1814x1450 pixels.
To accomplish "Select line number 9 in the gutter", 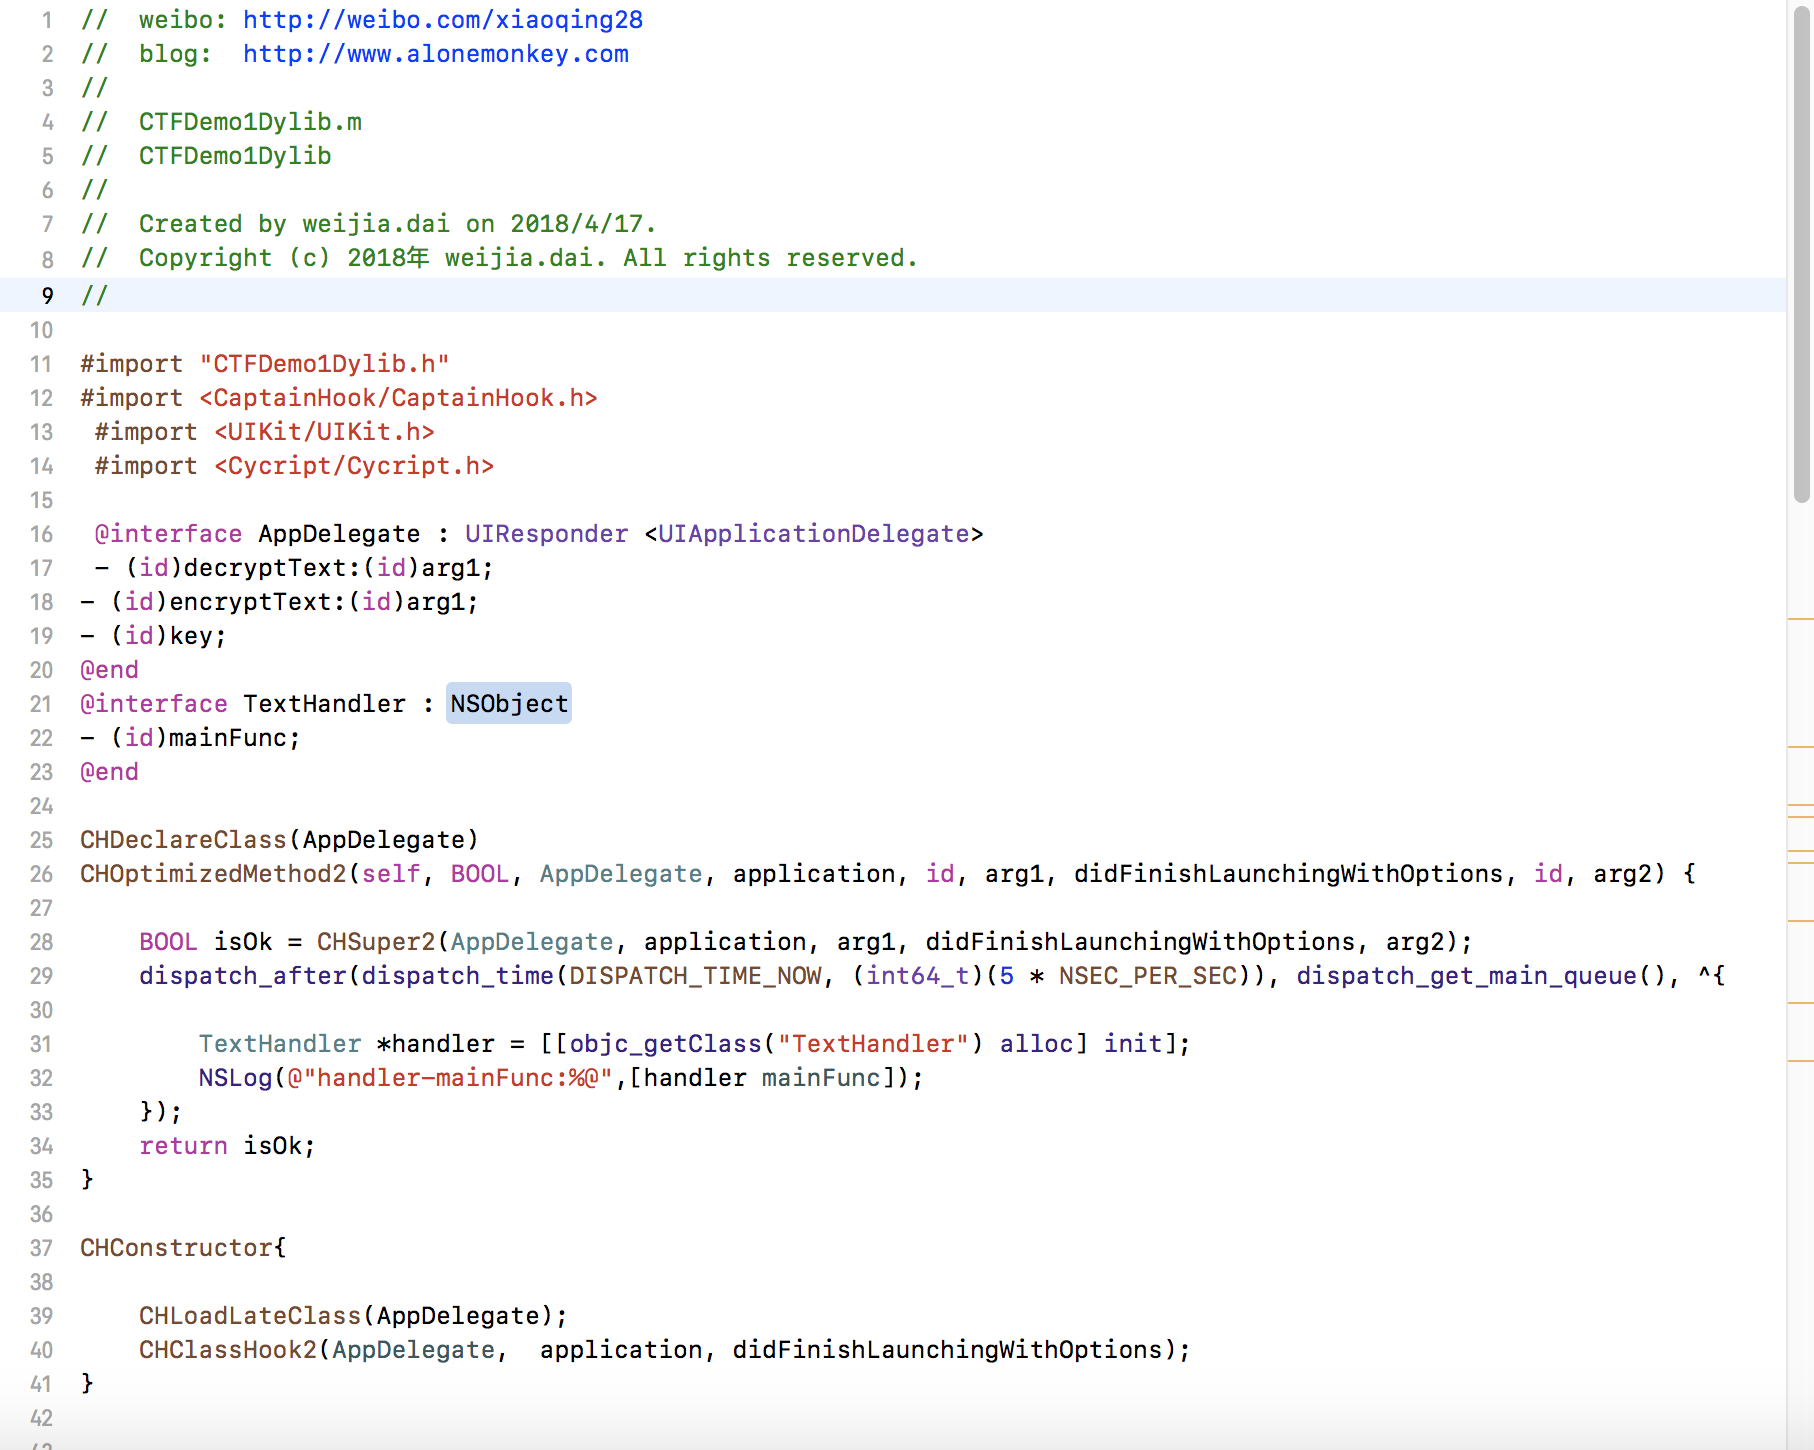I will point(46,296).
